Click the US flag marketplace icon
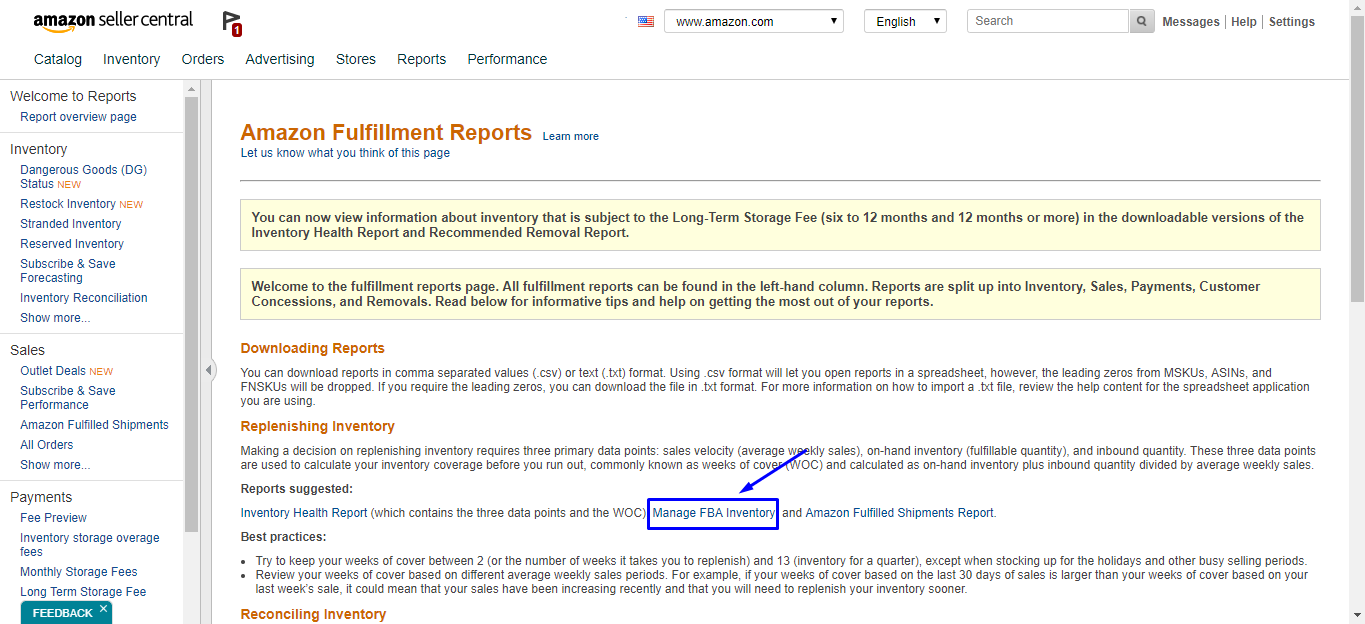1365x624 pixels. pyautogui.click(x=646, y=21)
